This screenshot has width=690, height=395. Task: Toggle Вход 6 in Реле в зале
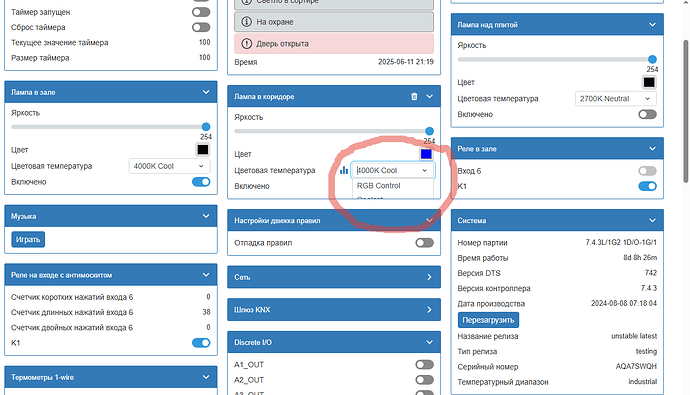pos(647,171)
